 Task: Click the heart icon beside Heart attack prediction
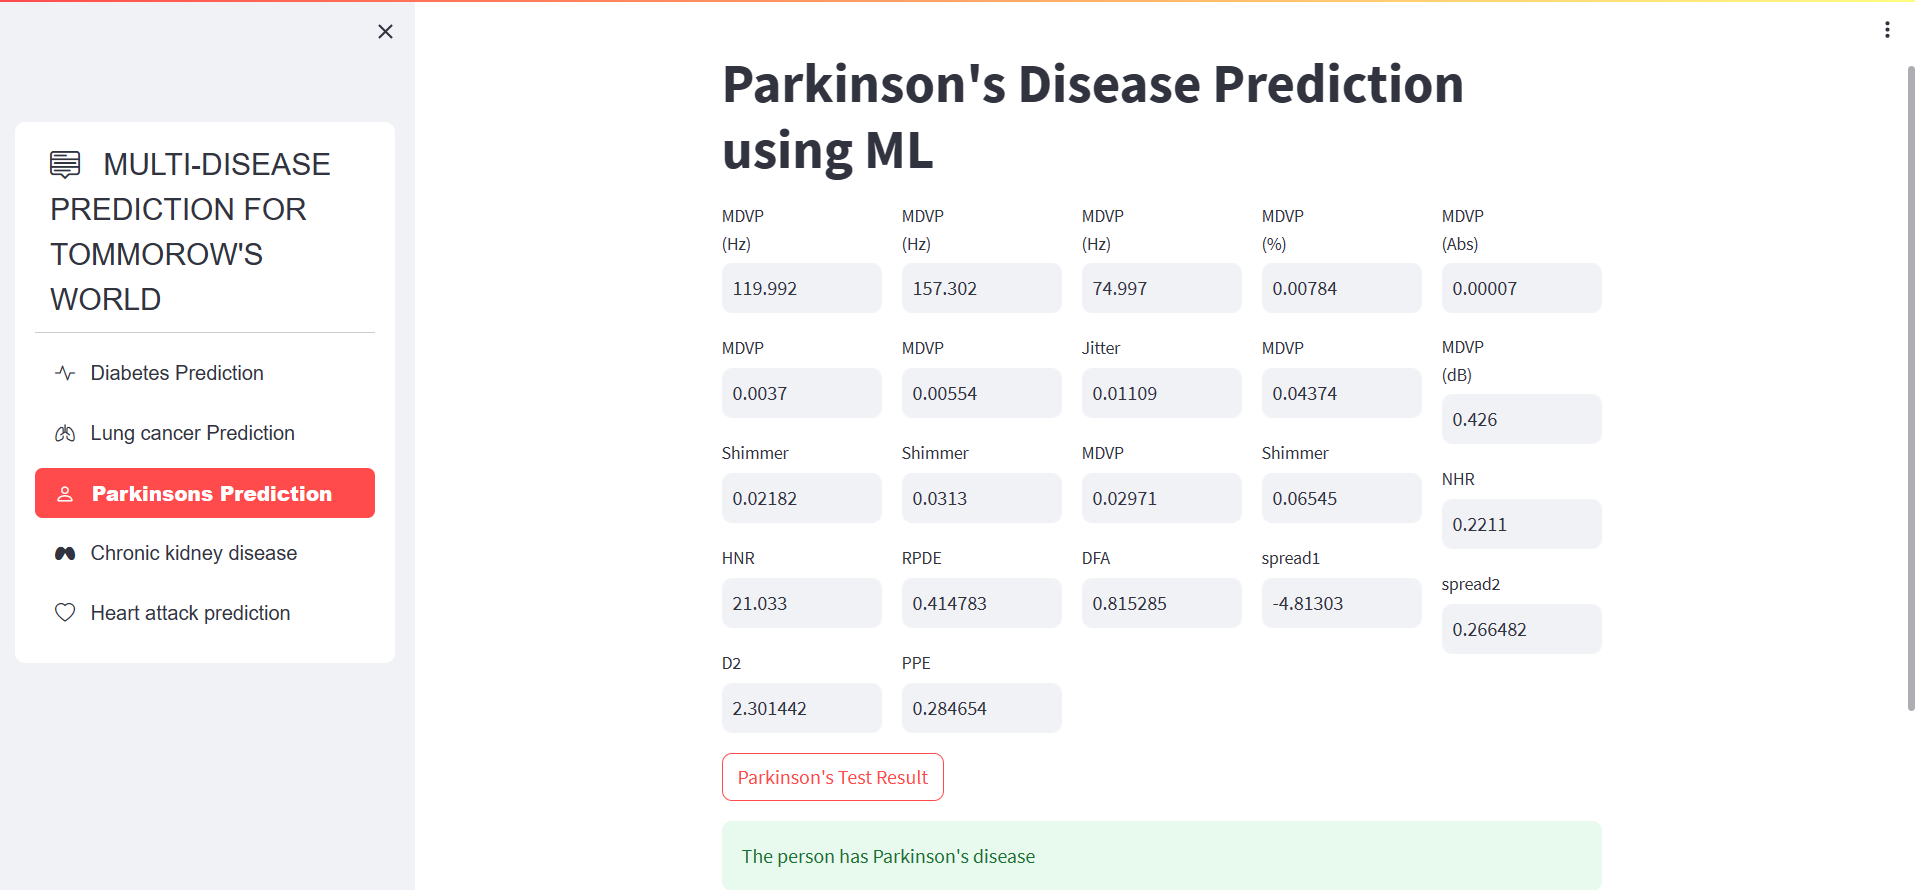click(x=64, y=612)
